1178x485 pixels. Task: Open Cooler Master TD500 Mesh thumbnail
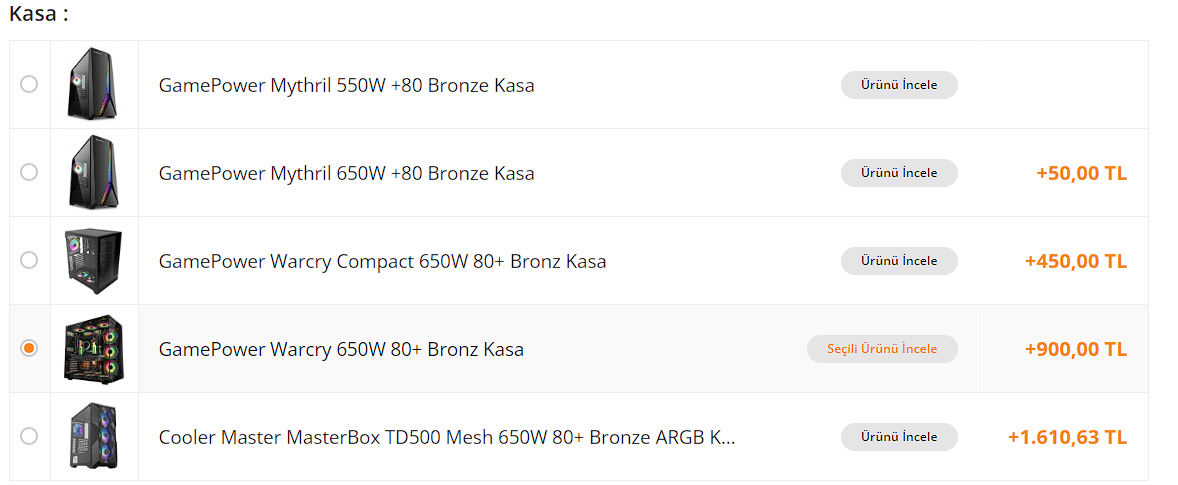[x=94, y=436]
